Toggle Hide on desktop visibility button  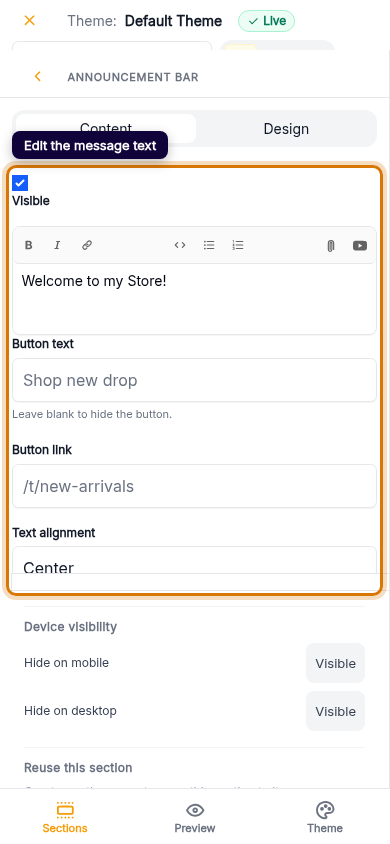pyautogui.click(x=335, y=711)
